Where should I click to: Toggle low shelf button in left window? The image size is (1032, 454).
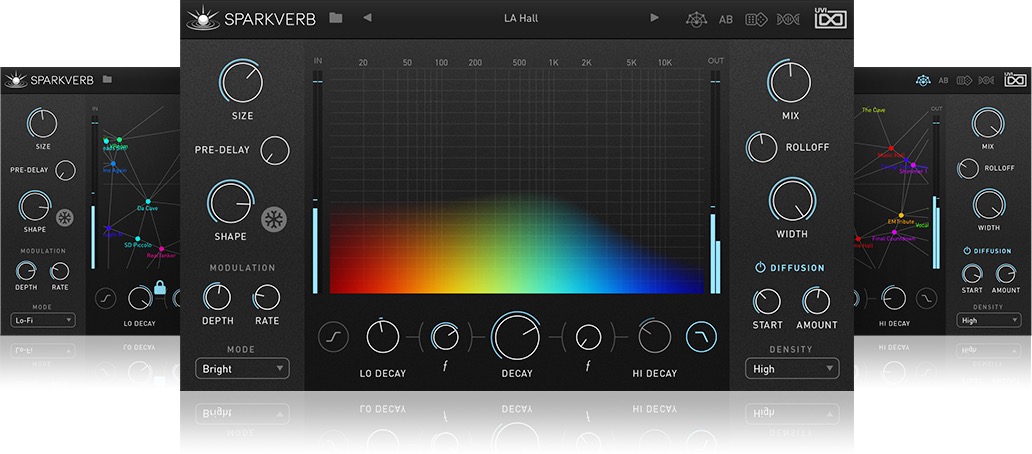click(105, 299)
